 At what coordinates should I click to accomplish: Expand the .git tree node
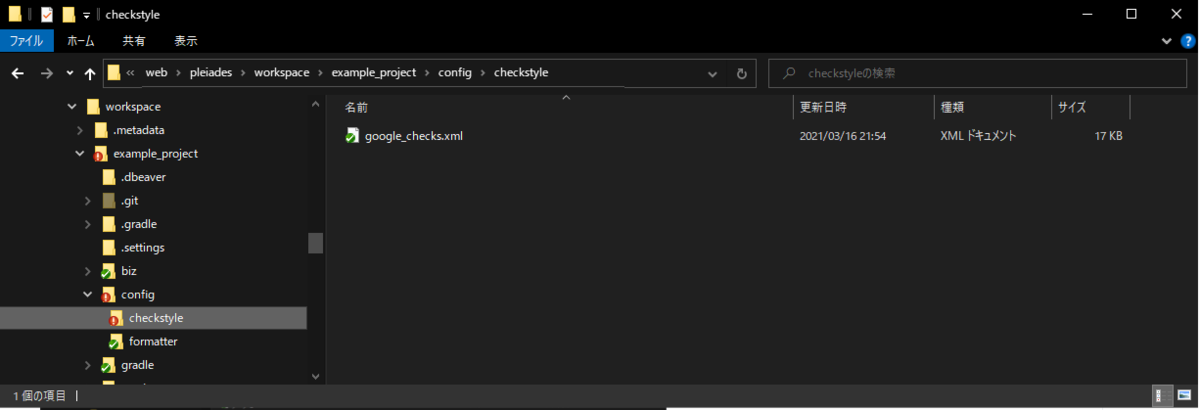tap(88, 200)
